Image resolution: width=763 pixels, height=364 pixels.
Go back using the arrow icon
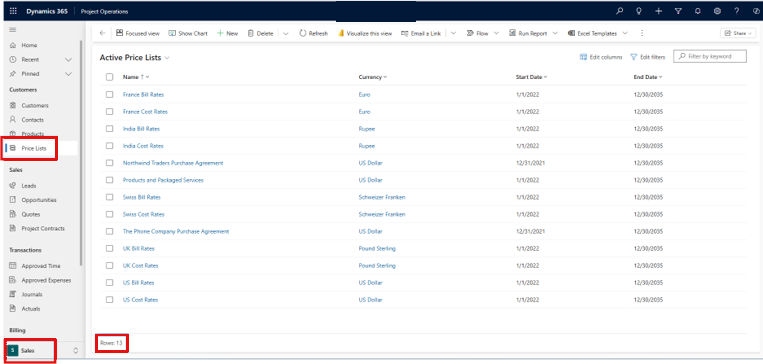click(x=102, y=34)
